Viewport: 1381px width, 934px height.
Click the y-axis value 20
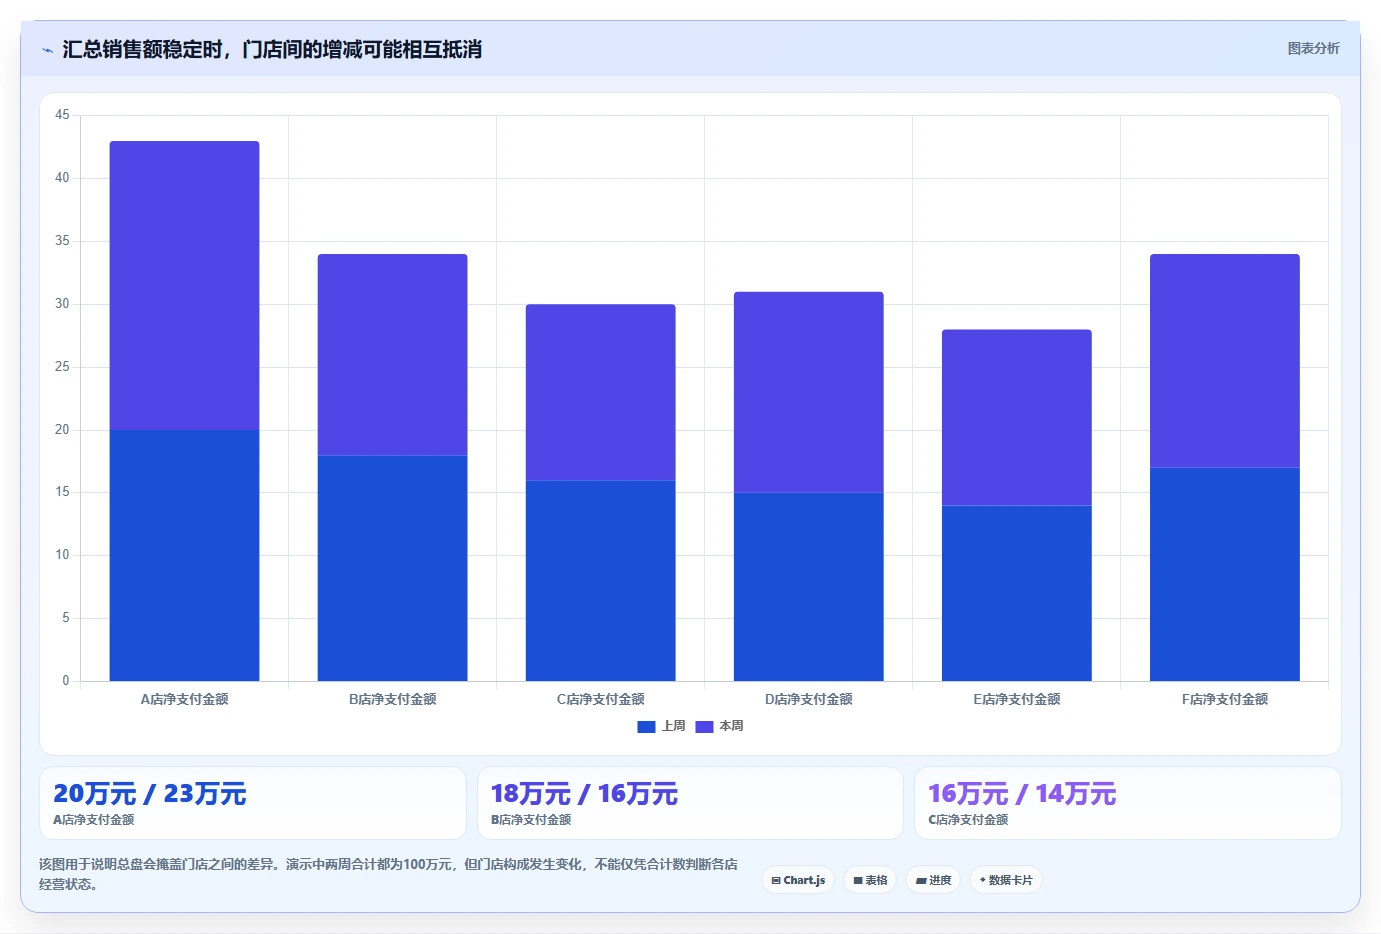tap(62, 430)
